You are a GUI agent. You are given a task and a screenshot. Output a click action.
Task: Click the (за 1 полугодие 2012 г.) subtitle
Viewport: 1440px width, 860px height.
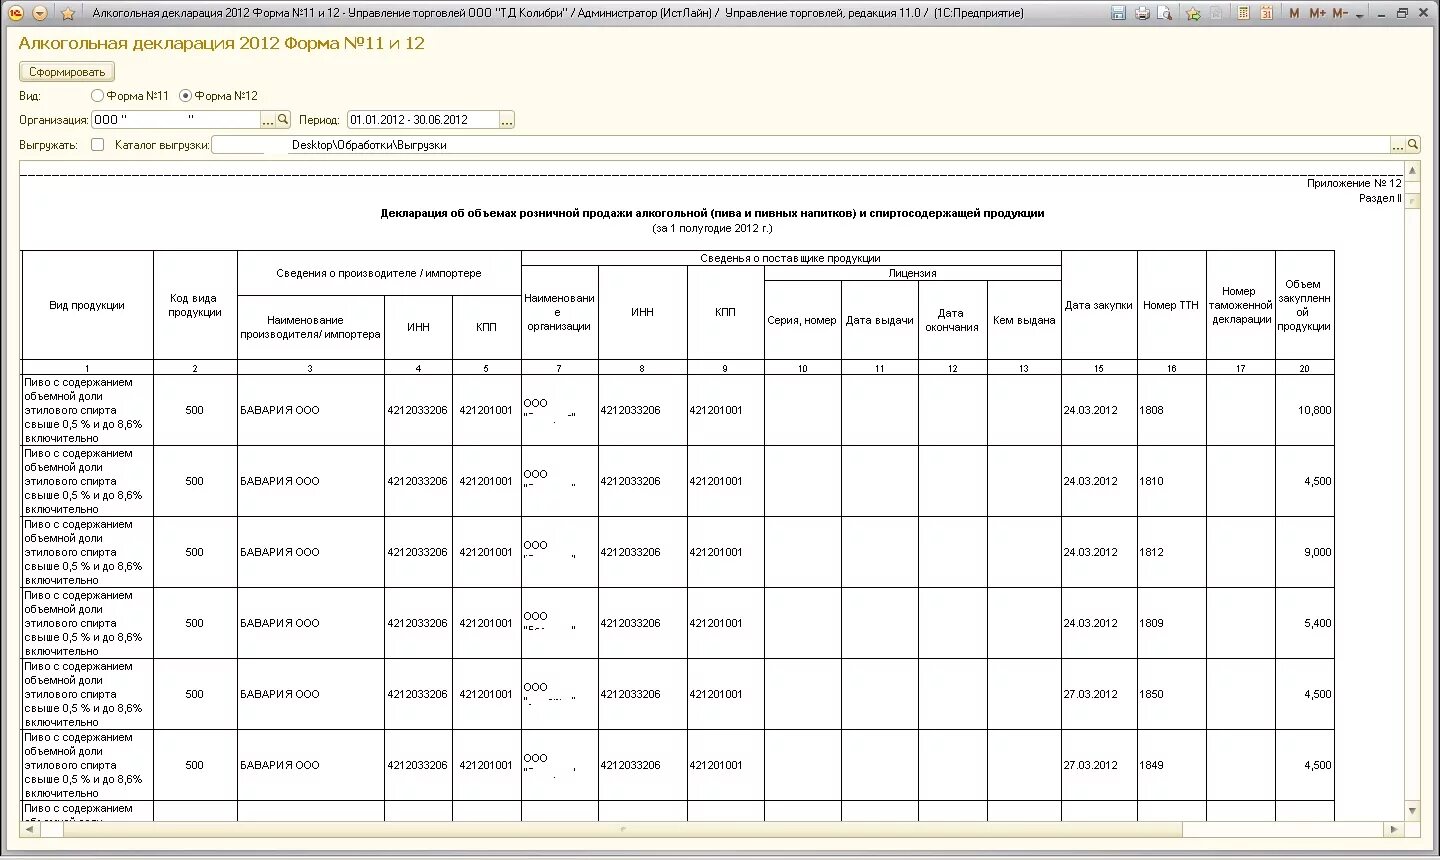712,228
